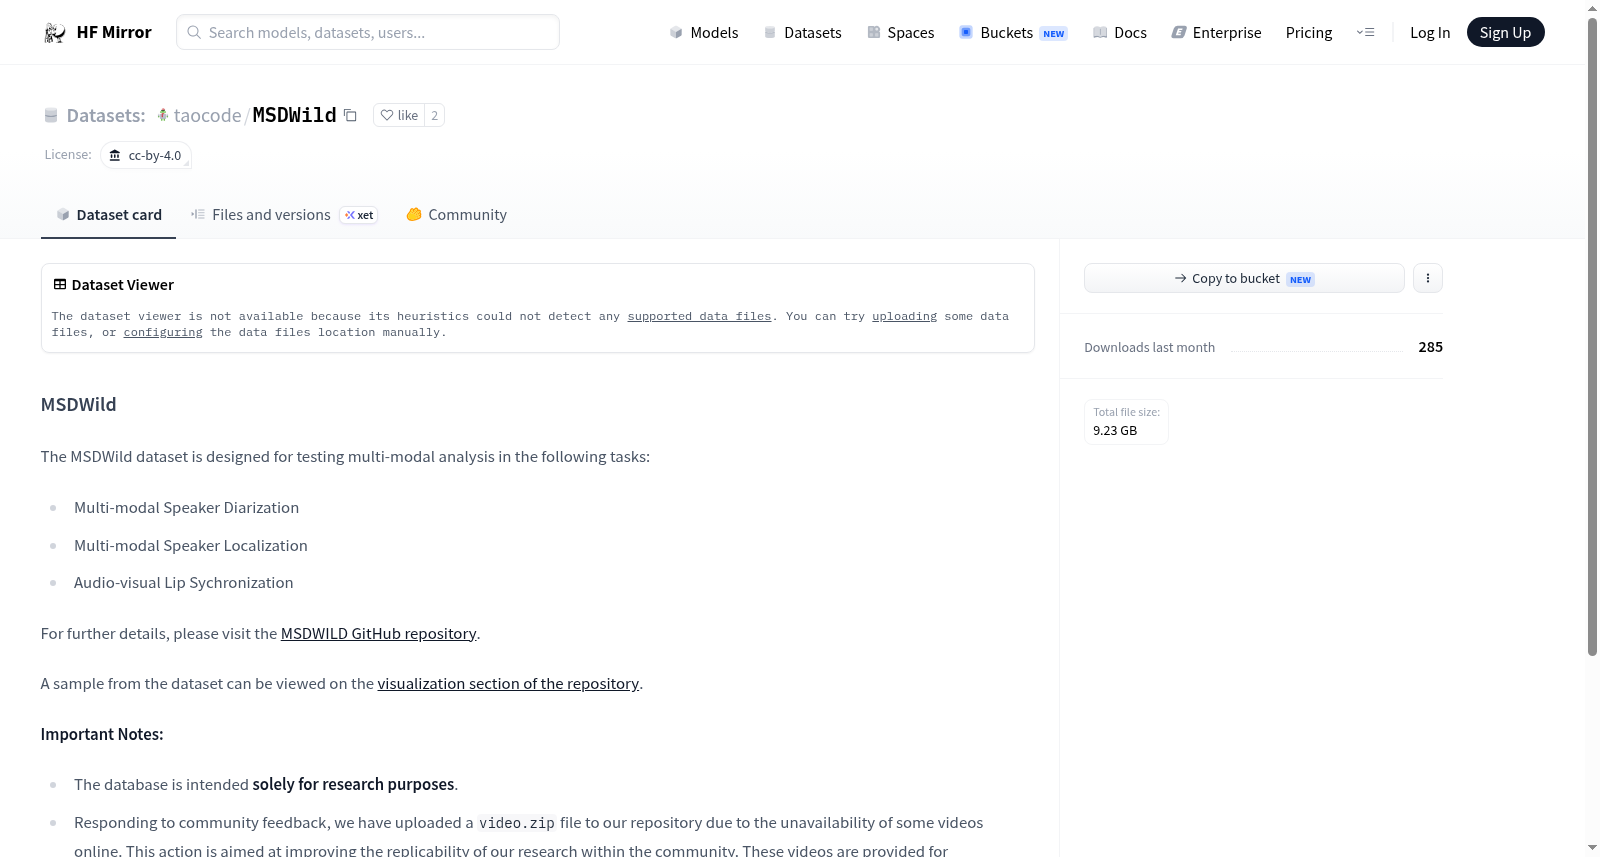1600x857 pixels.
Task: Click the Enterprise icon in navbar
Action: click(x=1179, y=32)
